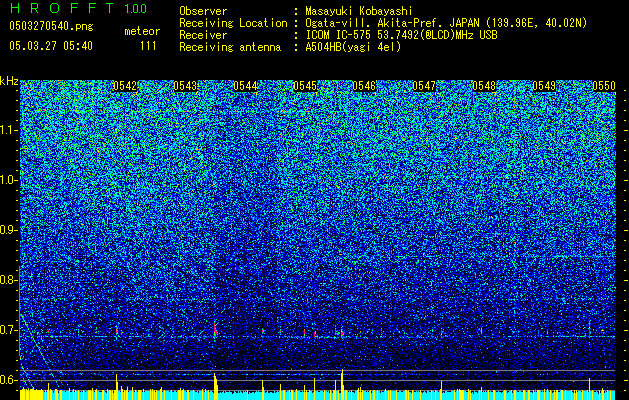Click the 0.7 frequency axis label

[8, 330]
